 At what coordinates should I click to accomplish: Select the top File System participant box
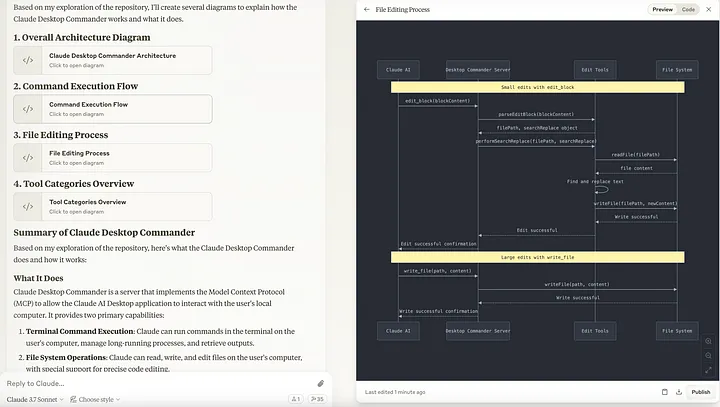pos(677,70)
